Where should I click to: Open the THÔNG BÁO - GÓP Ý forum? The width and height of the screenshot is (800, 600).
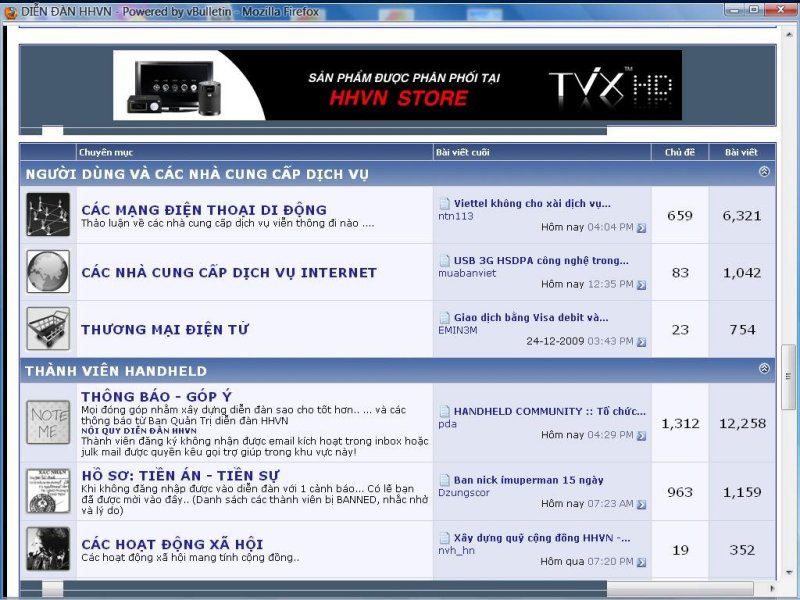pos(156,397)
